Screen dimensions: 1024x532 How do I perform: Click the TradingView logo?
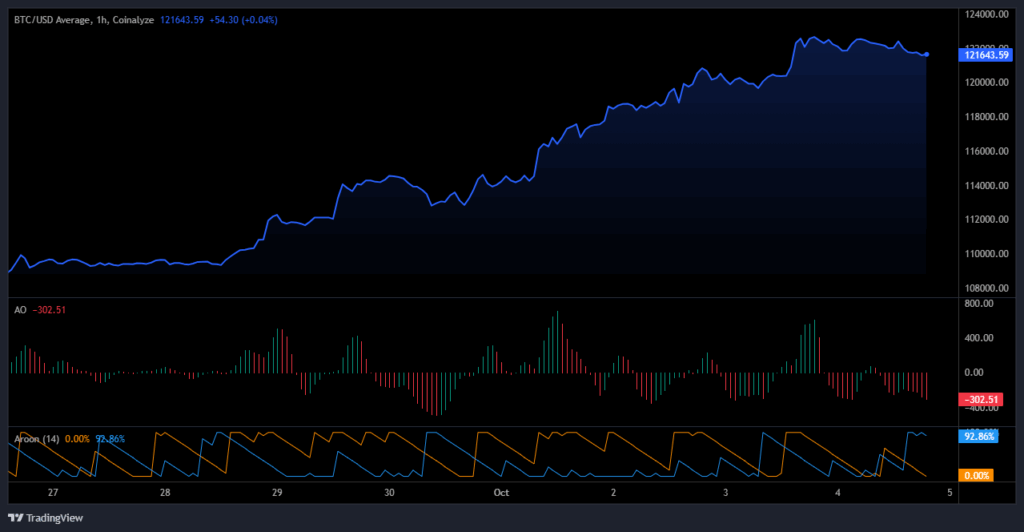(x=47, y=517)
